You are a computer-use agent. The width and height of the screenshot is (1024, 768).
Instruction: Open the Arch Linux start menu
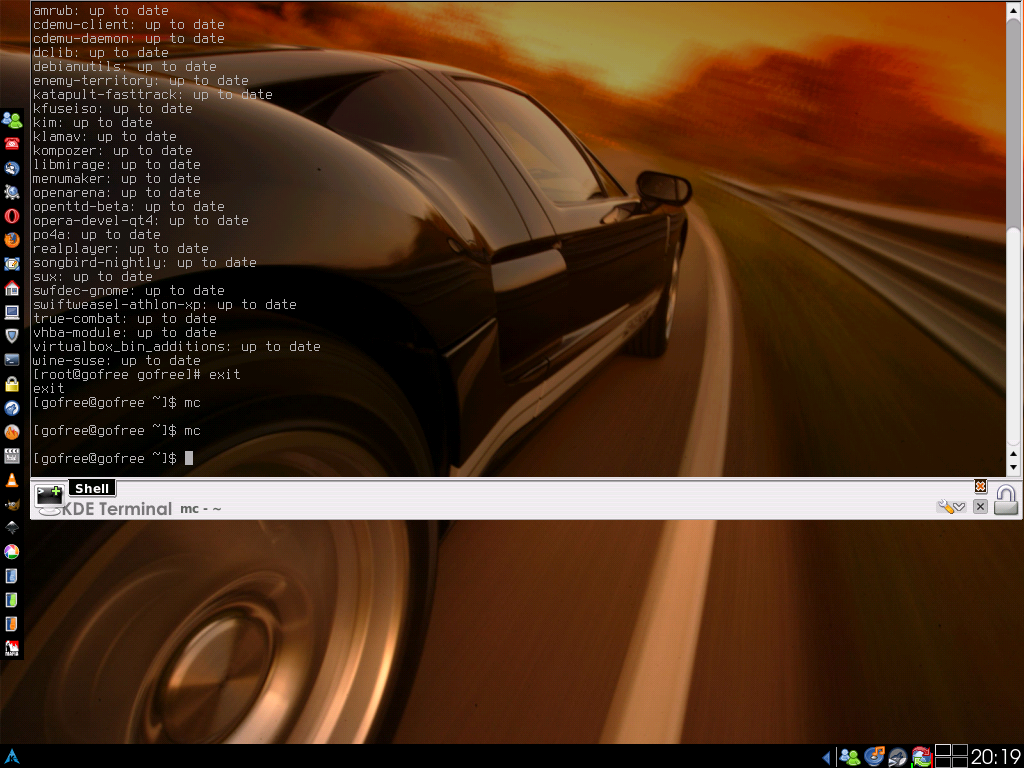click(12, 757)
